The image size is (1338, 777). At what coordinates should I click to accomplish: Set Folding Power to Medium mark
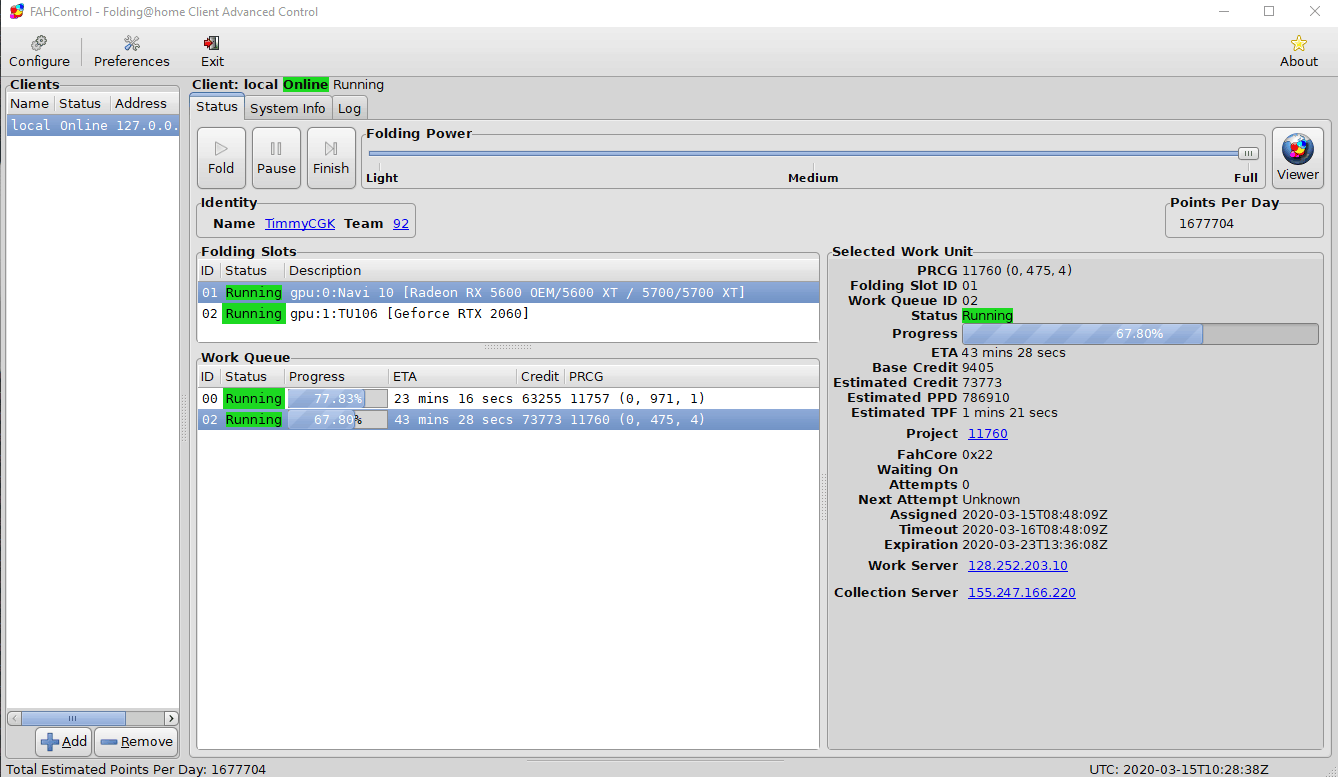point(813,178)
